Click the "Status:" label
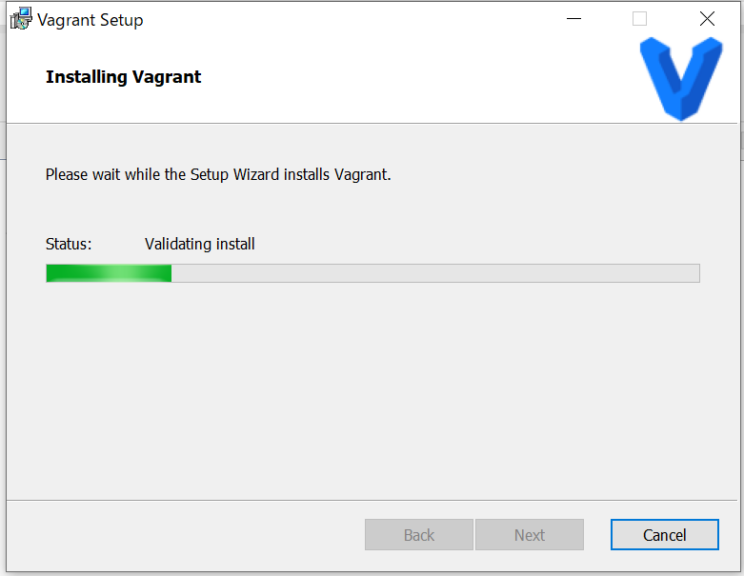The height and width of the screenshot is (576, 744). (69, 244)
